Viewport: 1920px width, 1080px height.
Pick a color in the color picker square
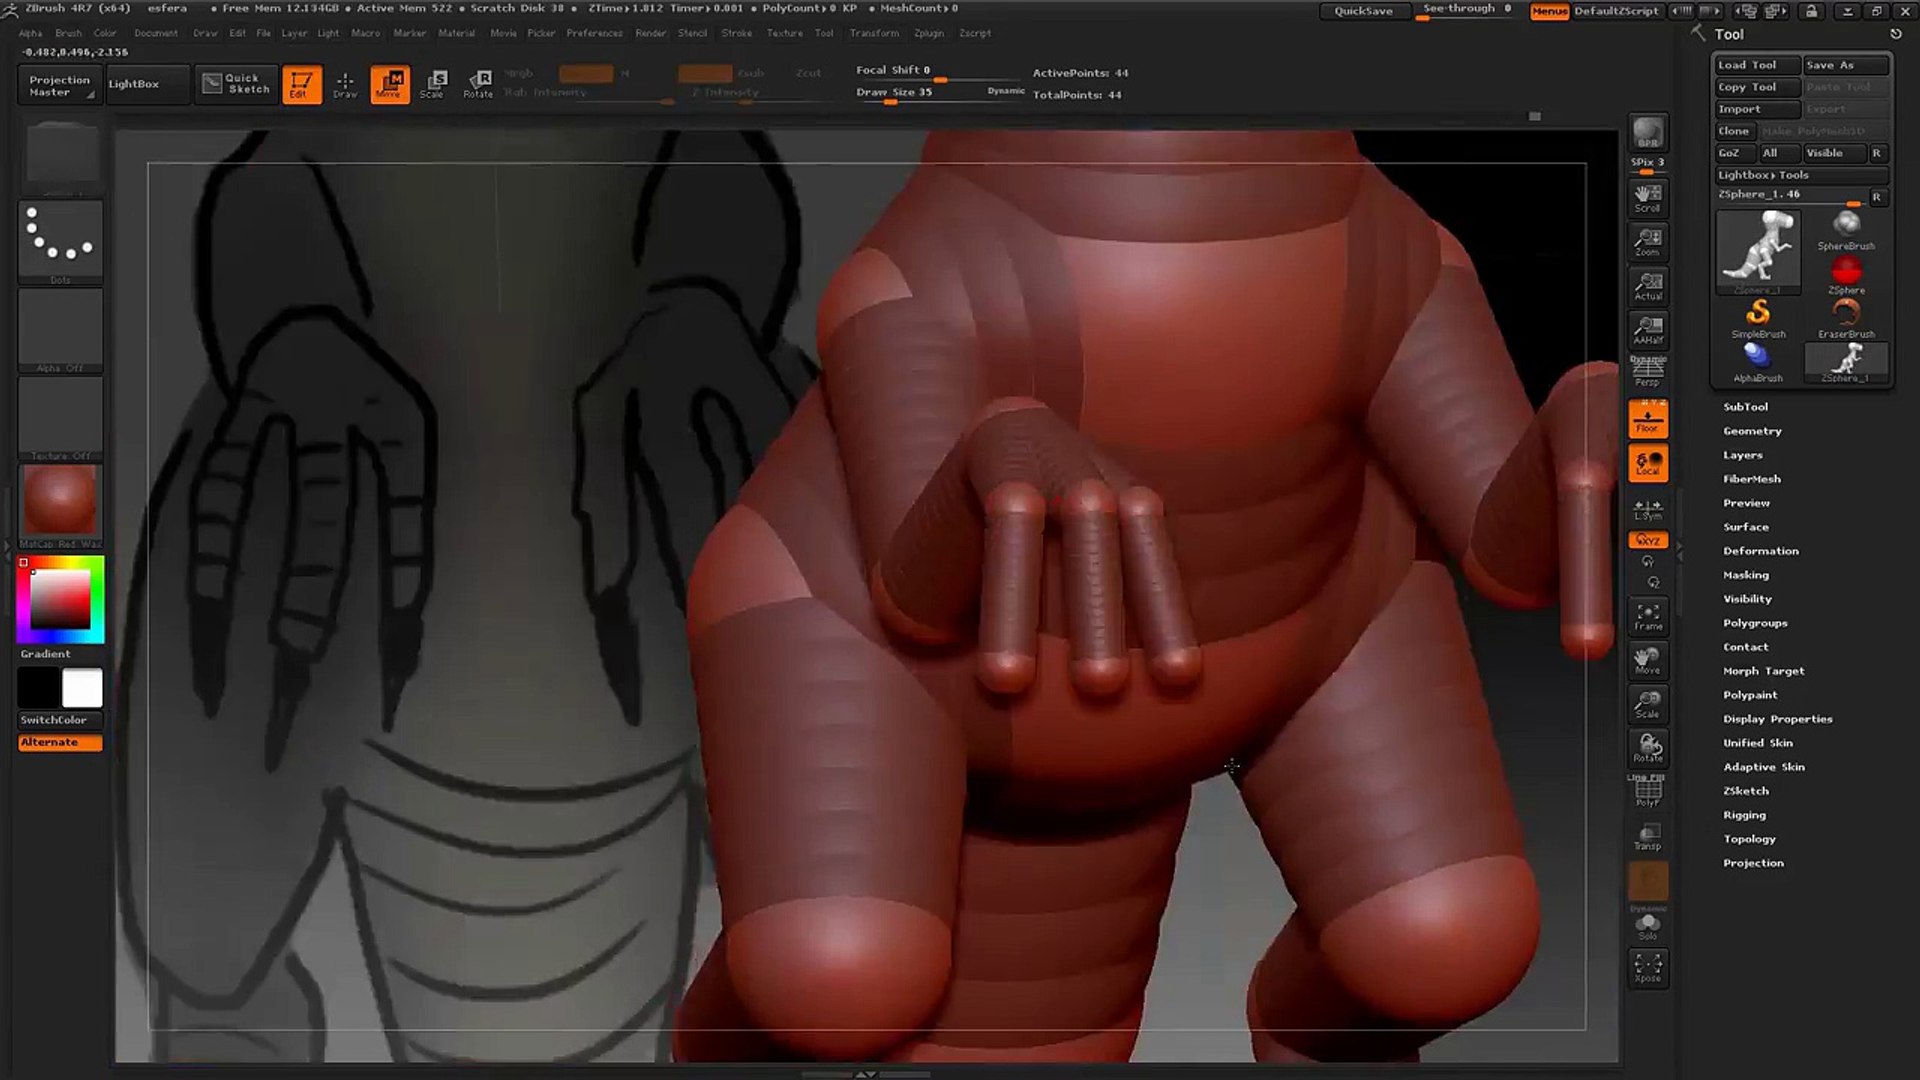[60, 600]
